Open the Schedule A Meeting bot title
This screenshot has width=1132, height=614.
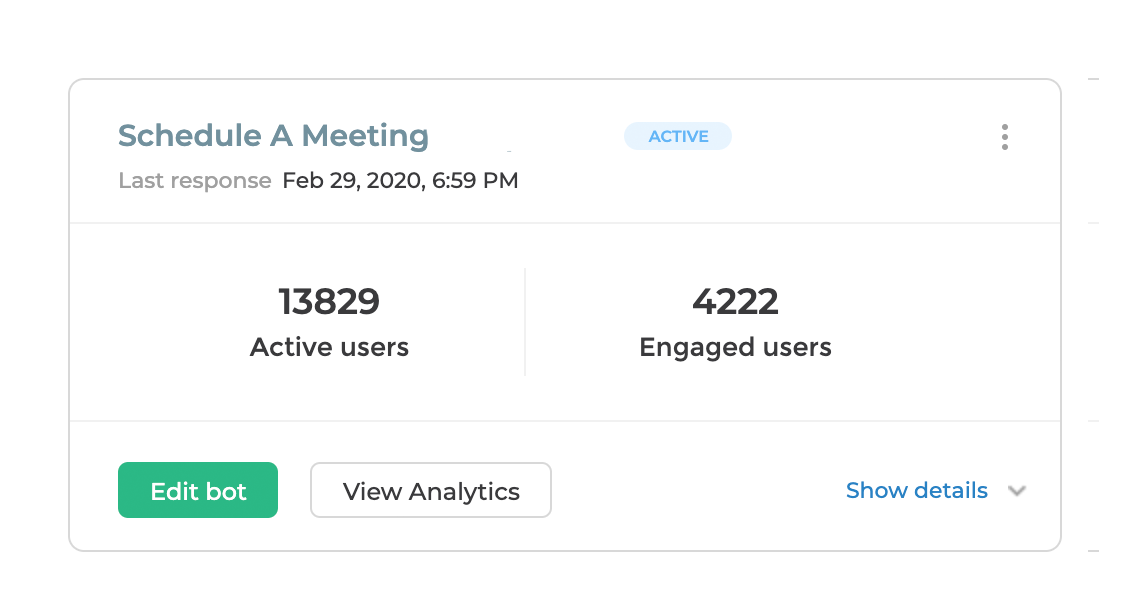(274, 137)
